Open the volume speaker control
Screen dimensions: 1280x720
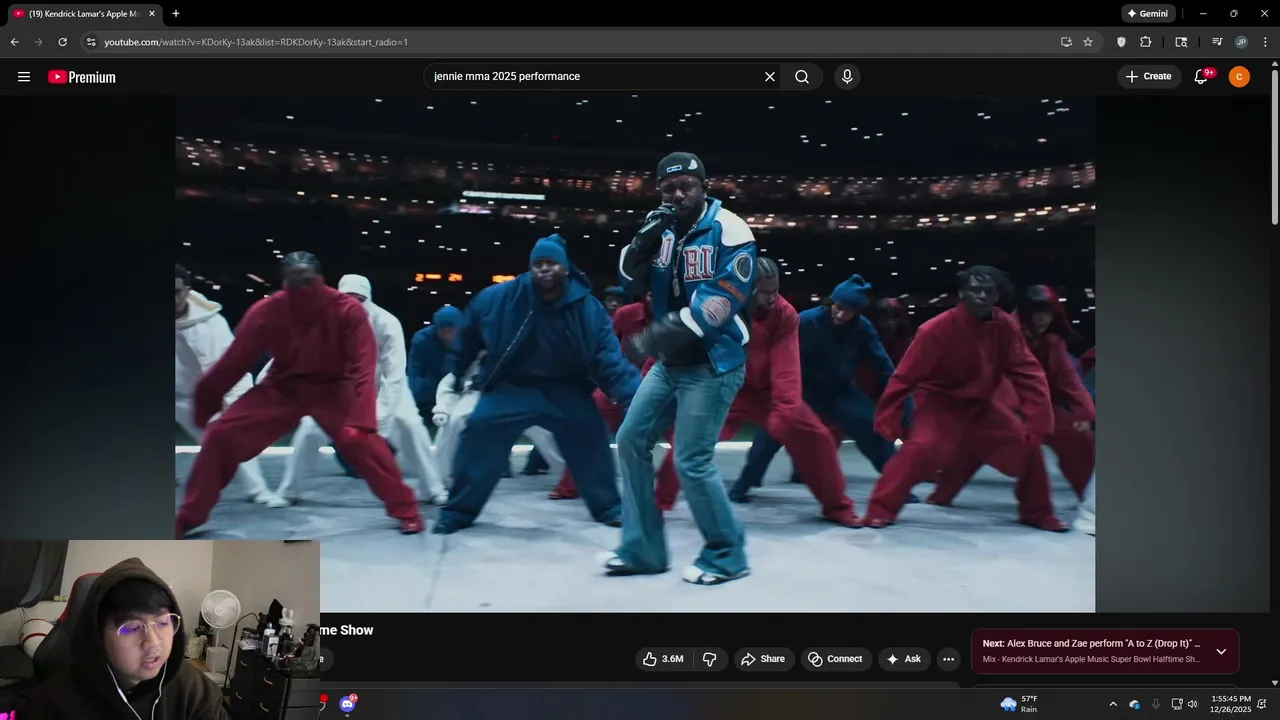1192,704
